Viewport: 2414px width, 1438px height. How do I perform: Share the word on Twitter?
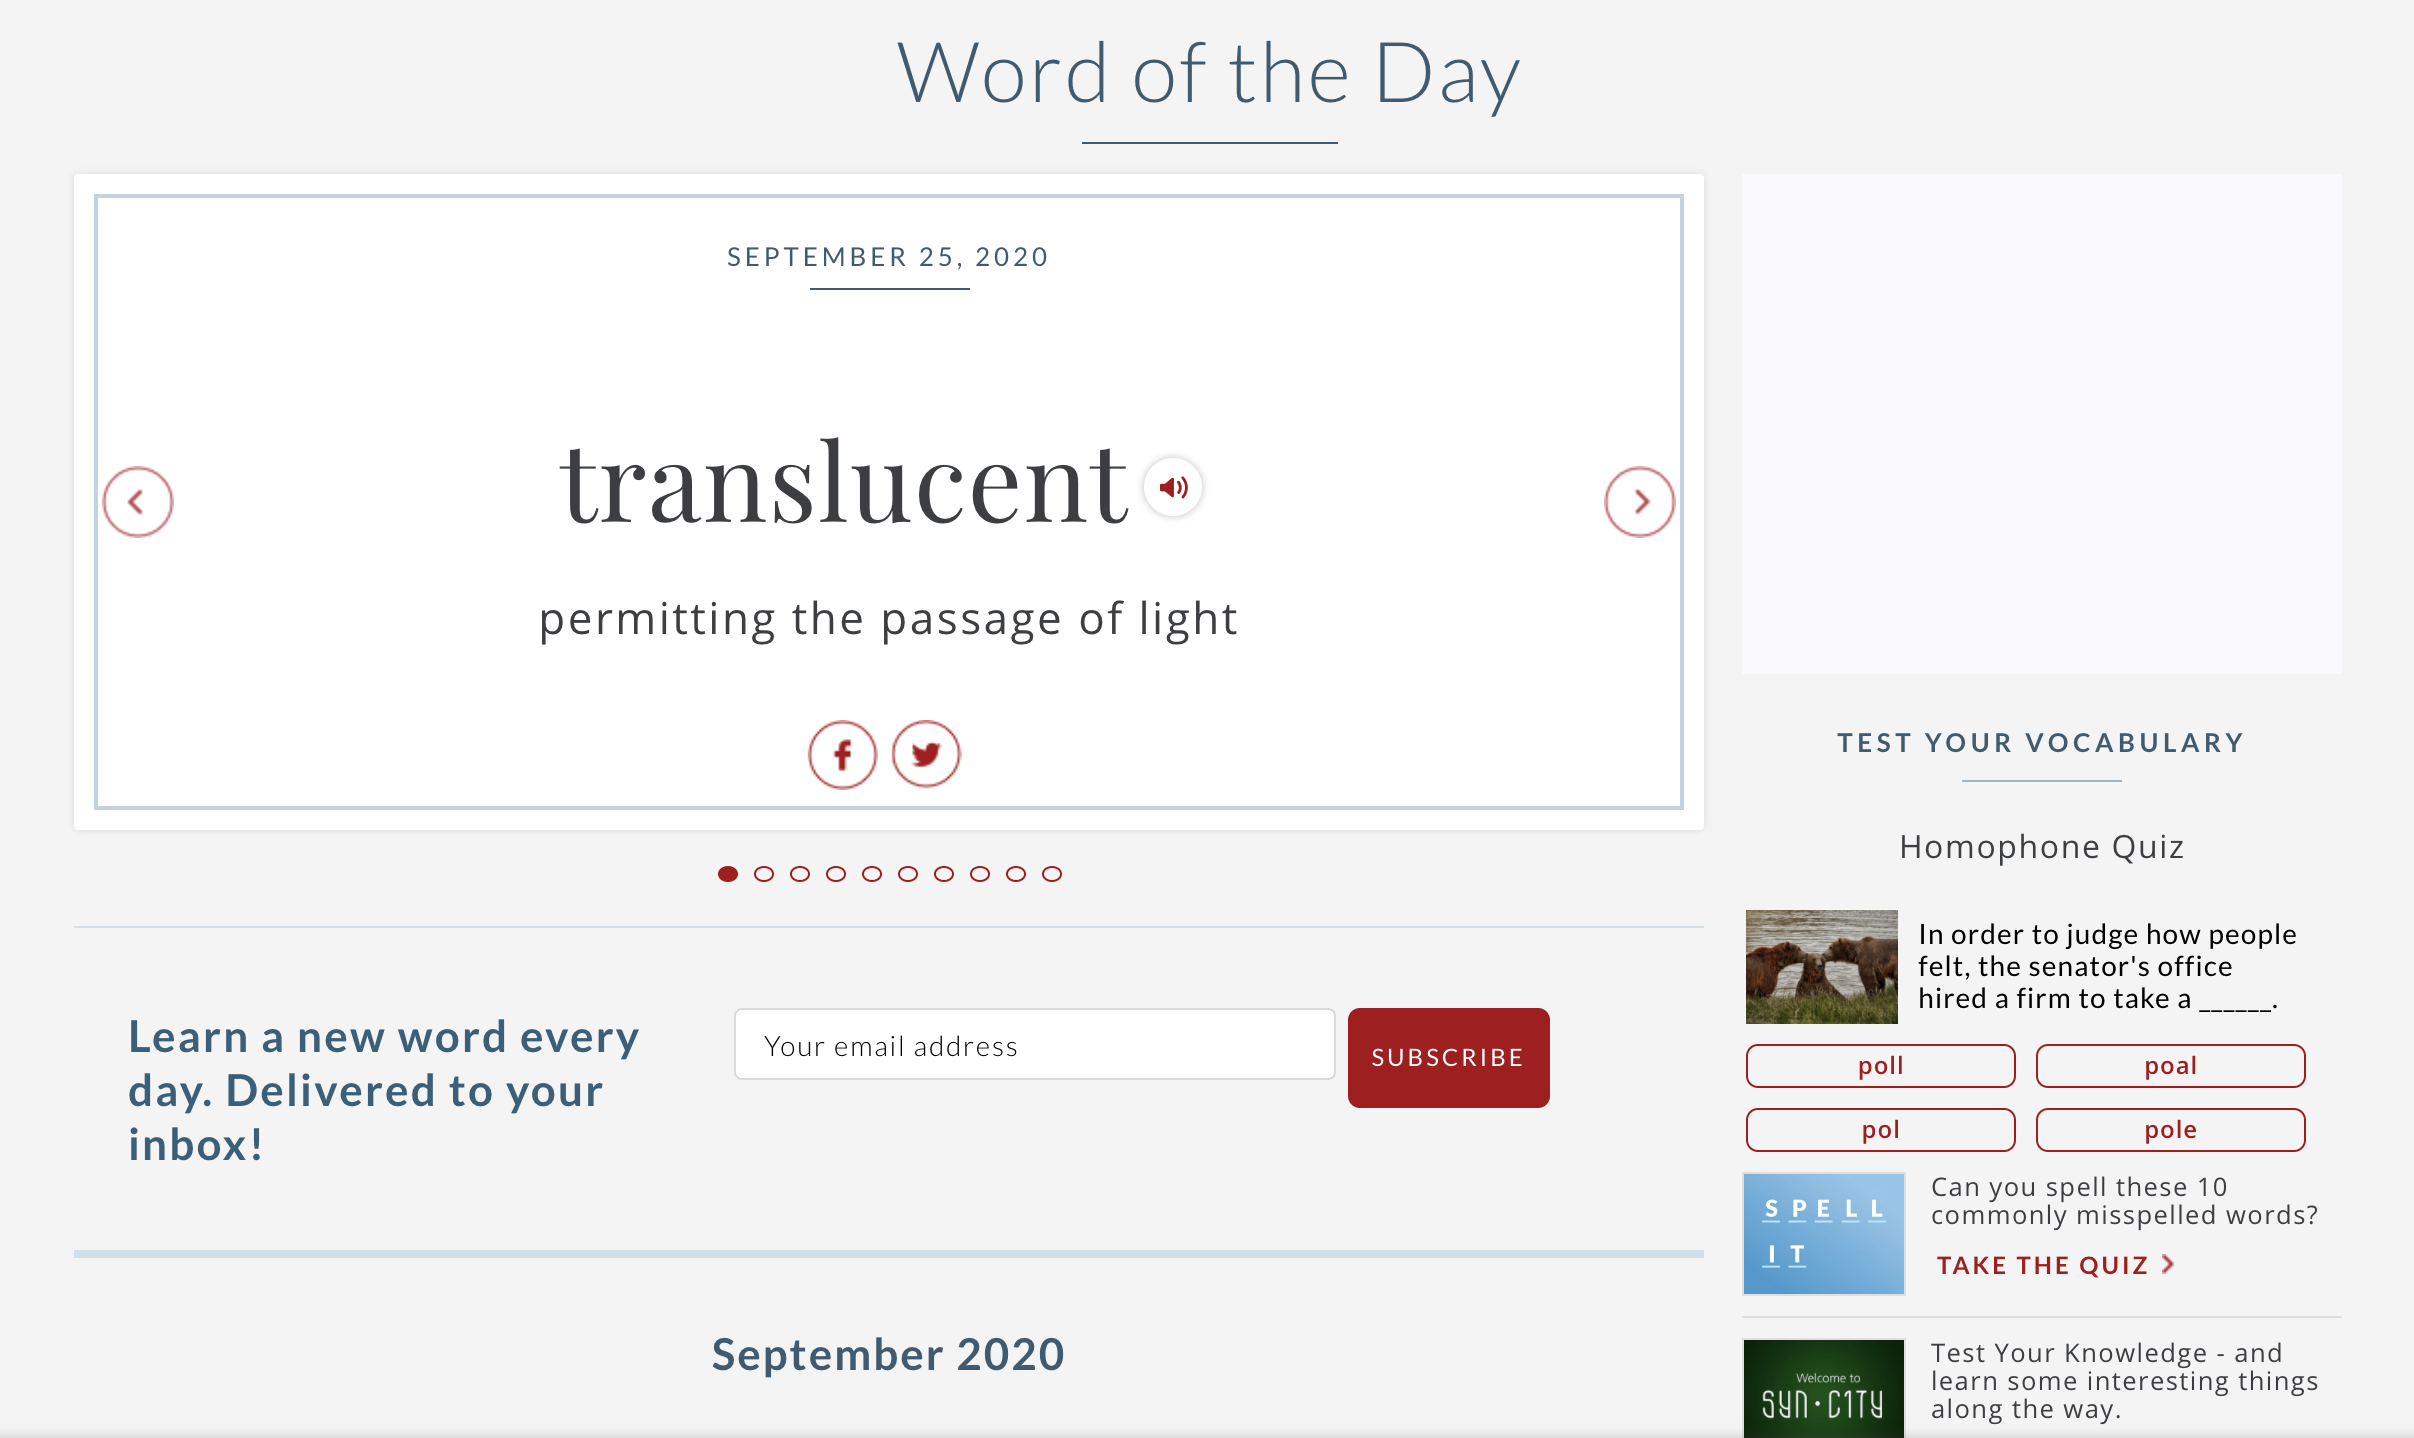point(926,755)
